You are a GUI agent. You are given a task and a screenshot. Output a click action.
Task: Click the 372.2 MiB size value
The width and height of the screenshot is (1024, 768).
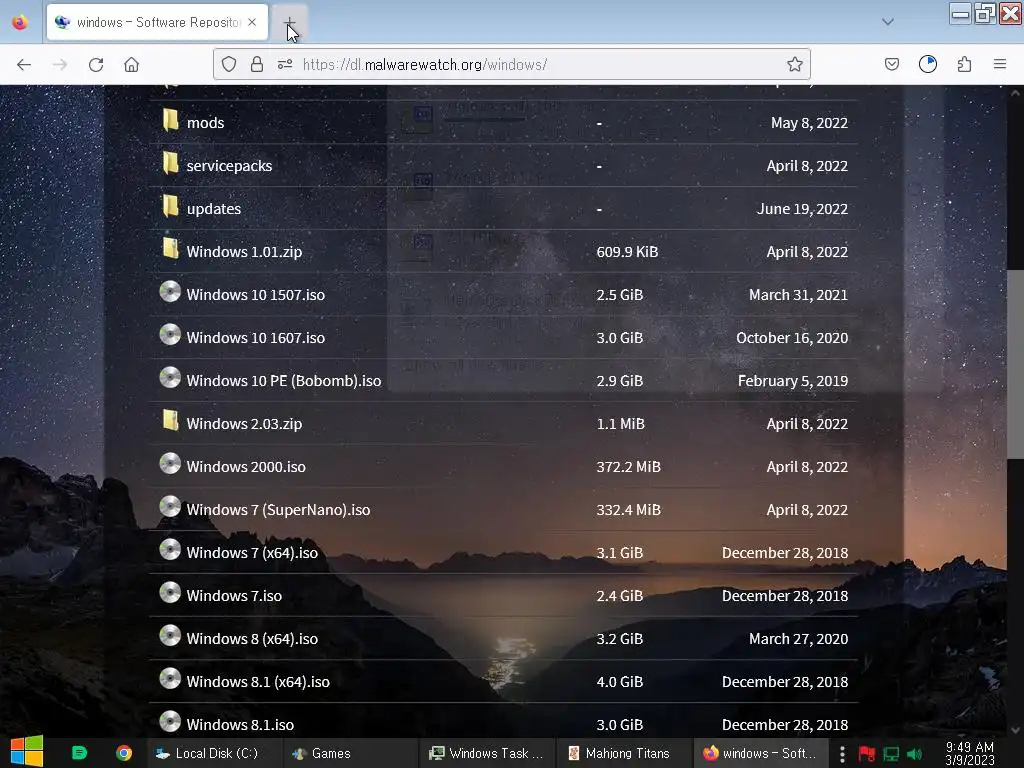pyautogui.click(x=628, y=467)
